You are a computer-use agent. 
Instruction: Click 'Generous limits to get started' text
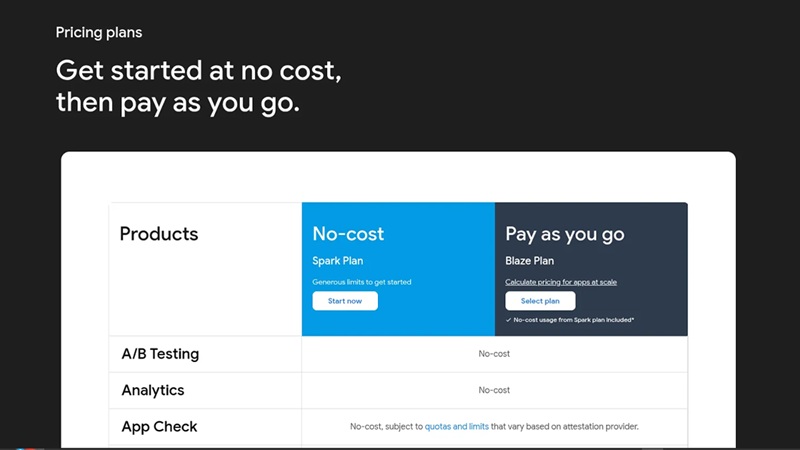362,282
